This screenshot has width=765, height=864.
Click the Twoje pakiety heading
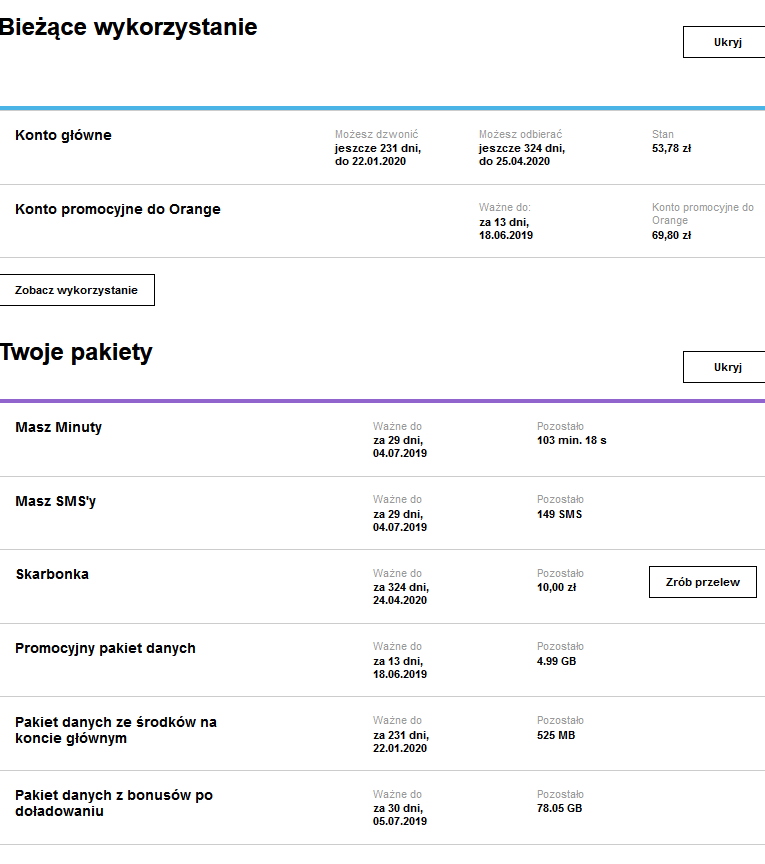(x=76, y=352)
